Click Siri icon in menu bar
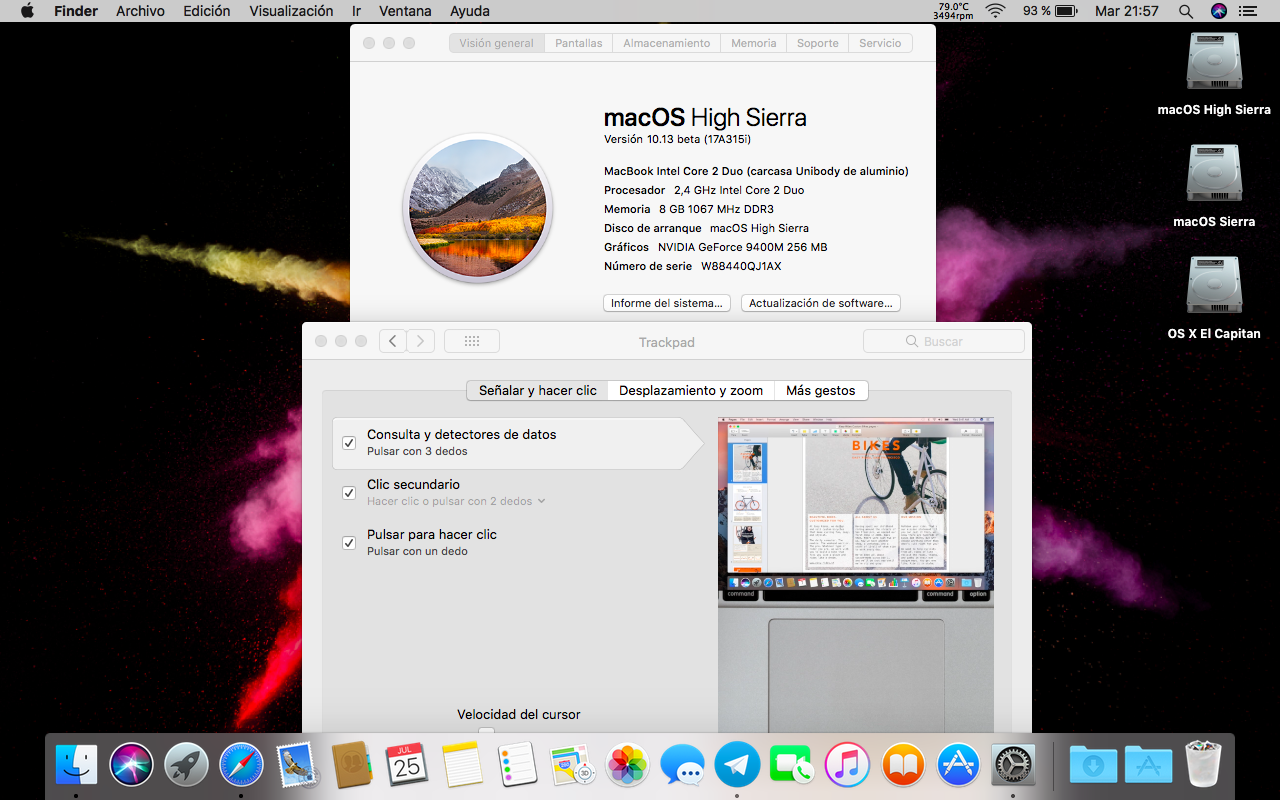The image size is (1280, 800). tap(1218, 11)
